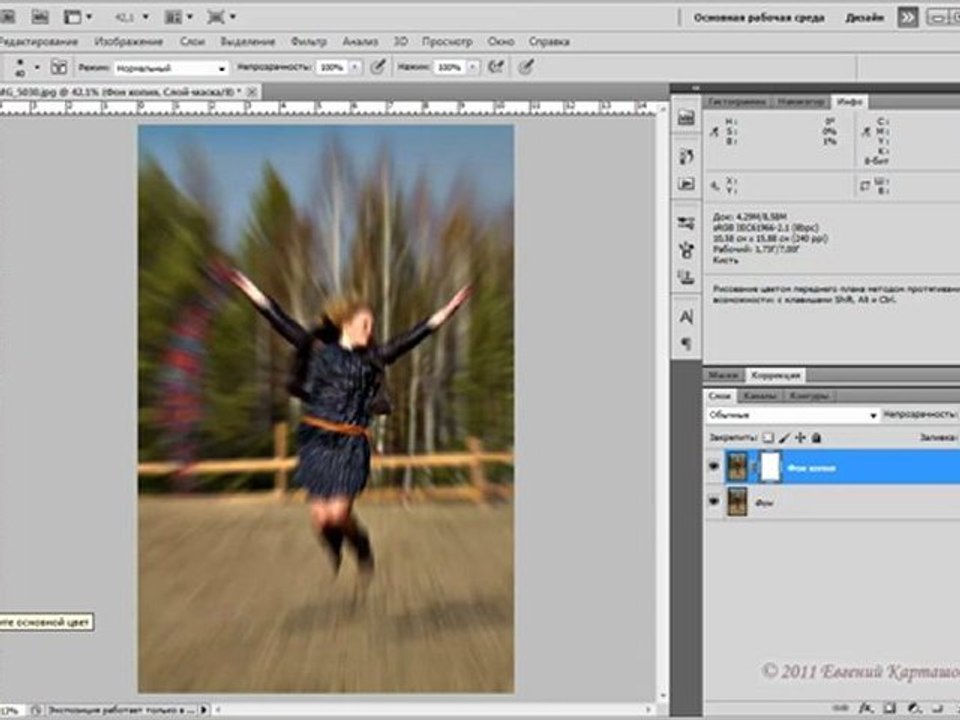Open the Screen Mode dropdown
This screenshot has width=960, height=720.
221,17
